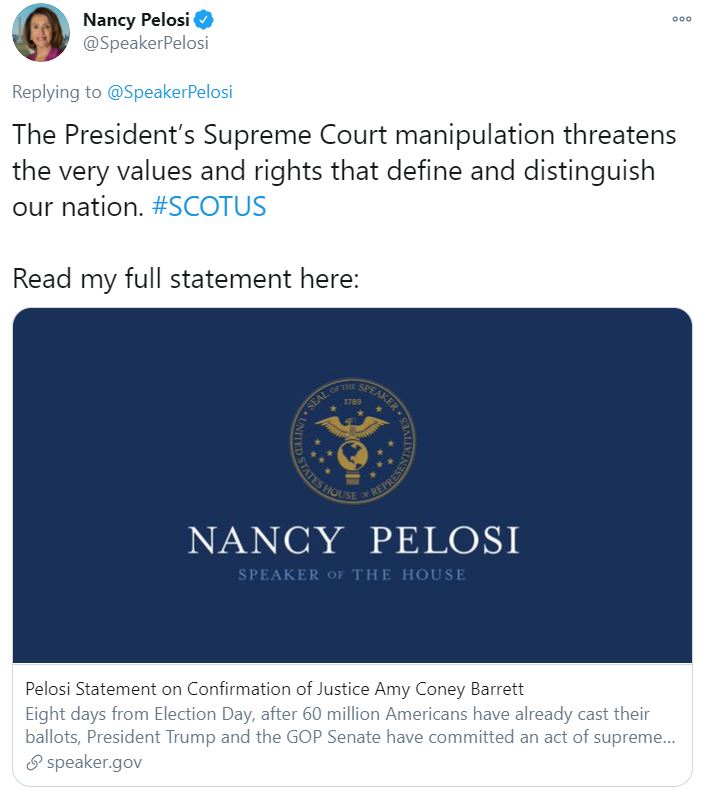This screenshot has width=701, height=796.
Task: Click the speaker.gov domain link
Action: [x=94, y=763]
